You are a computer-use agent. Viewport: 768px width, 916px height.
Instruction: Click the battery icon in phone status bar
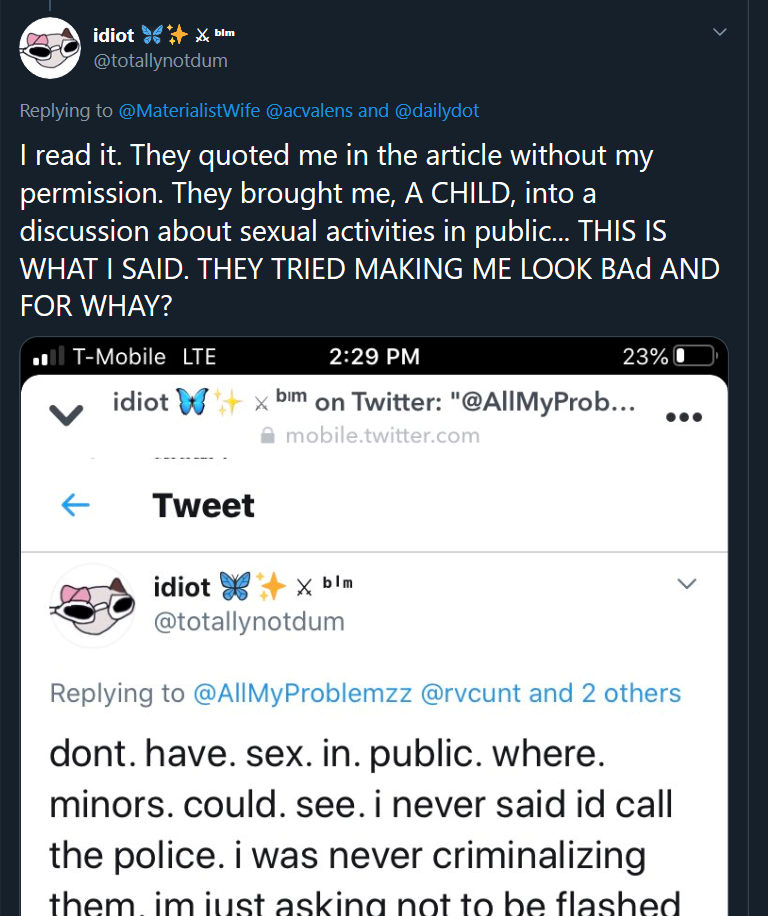pyautogui.click(x=695, y=356)
